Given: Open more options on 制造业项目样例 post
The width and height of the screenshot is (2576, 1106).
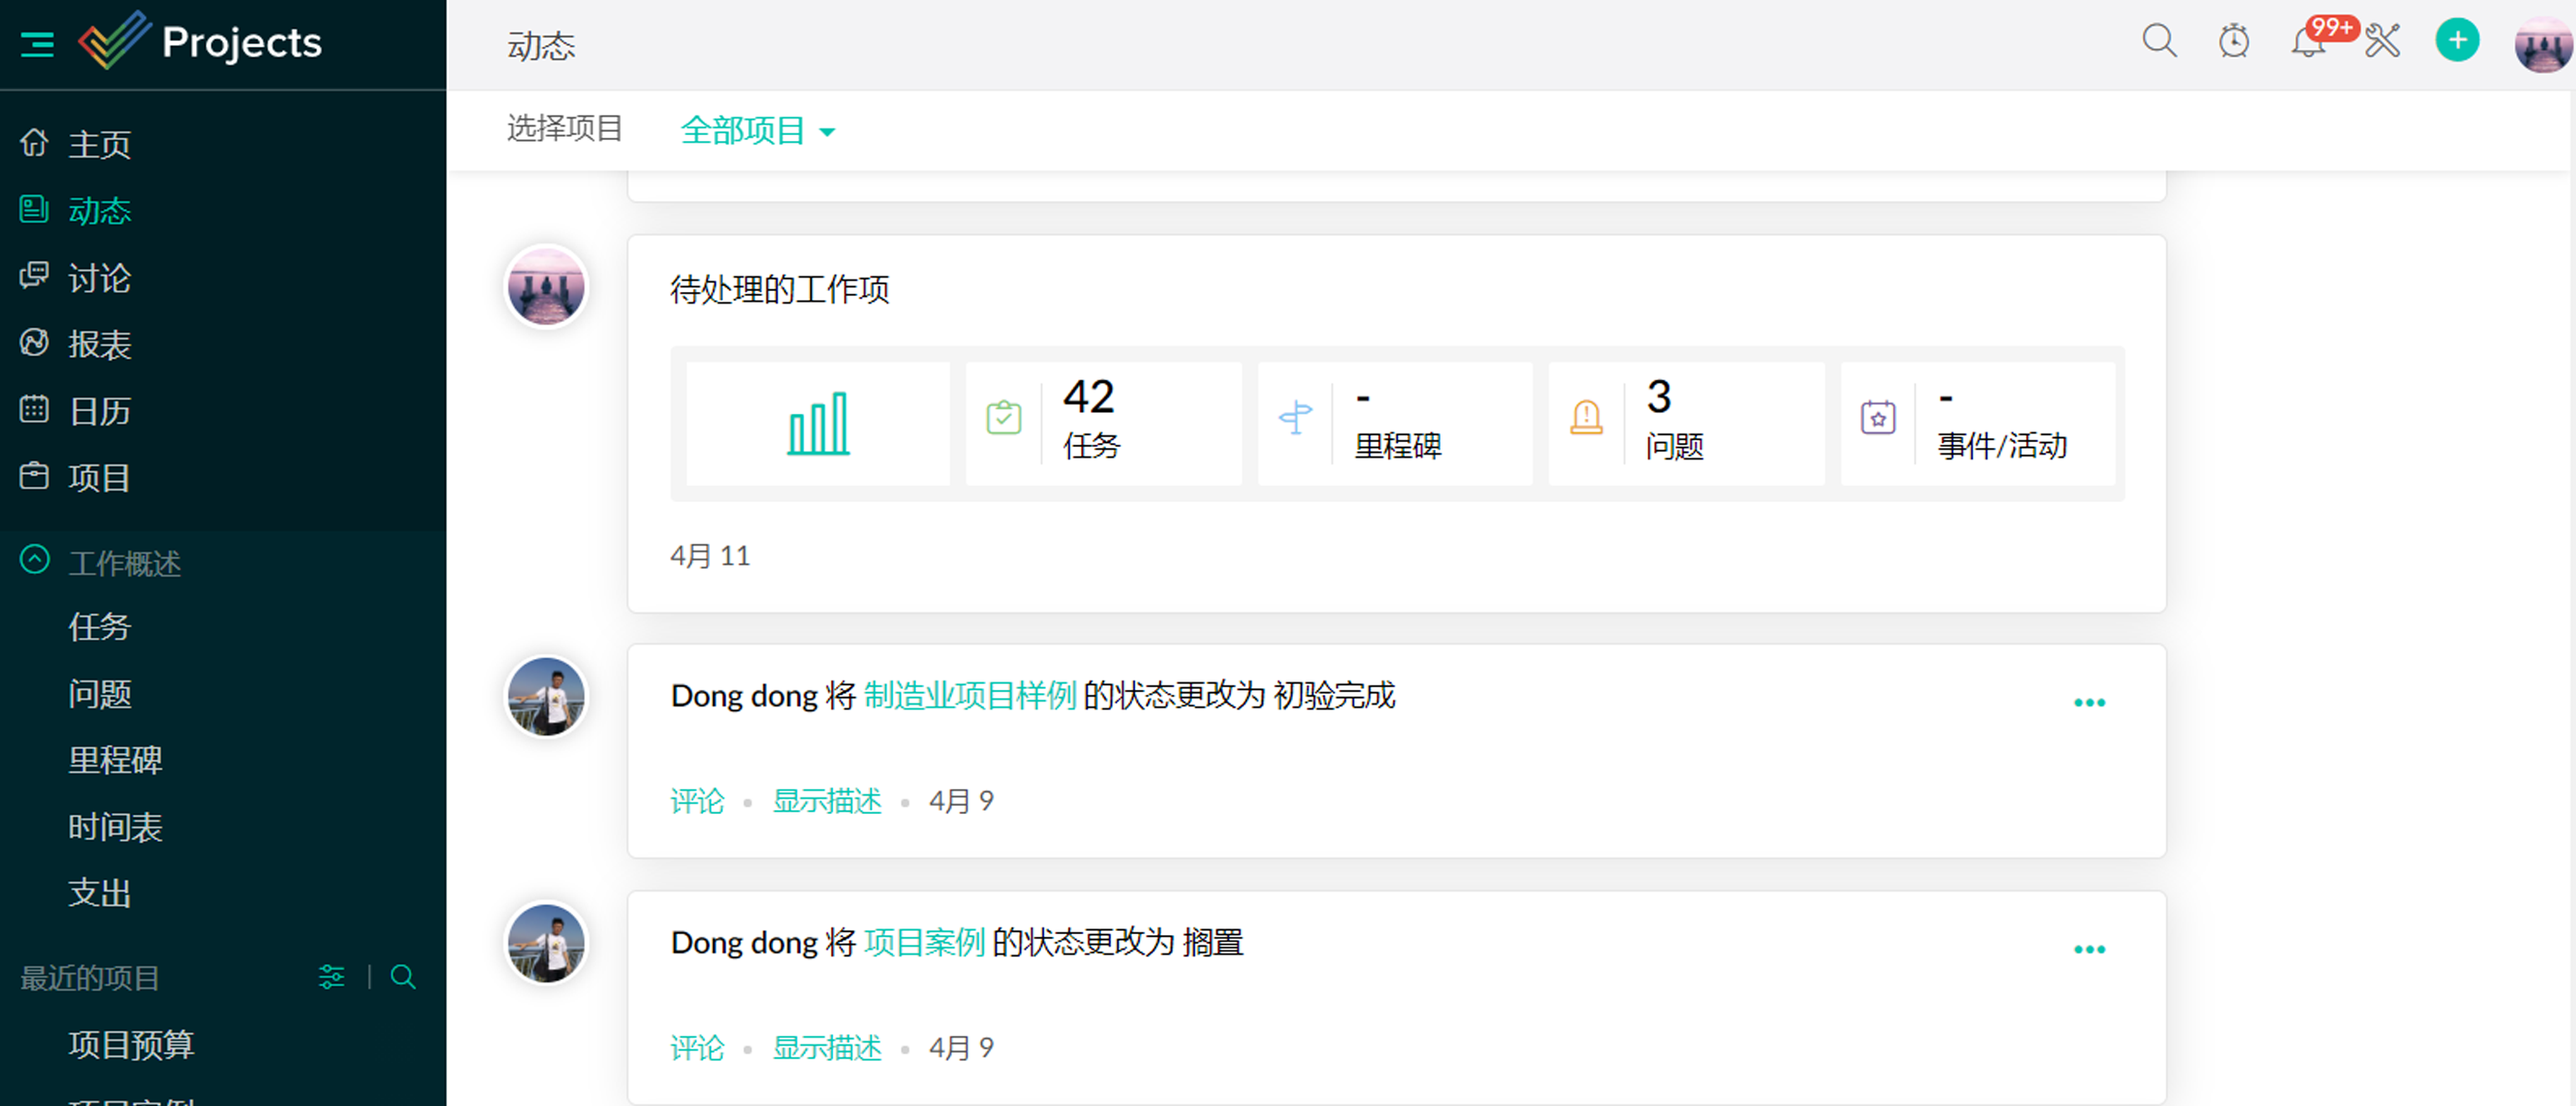Looking at the screenshot, I should [2088, 703].
